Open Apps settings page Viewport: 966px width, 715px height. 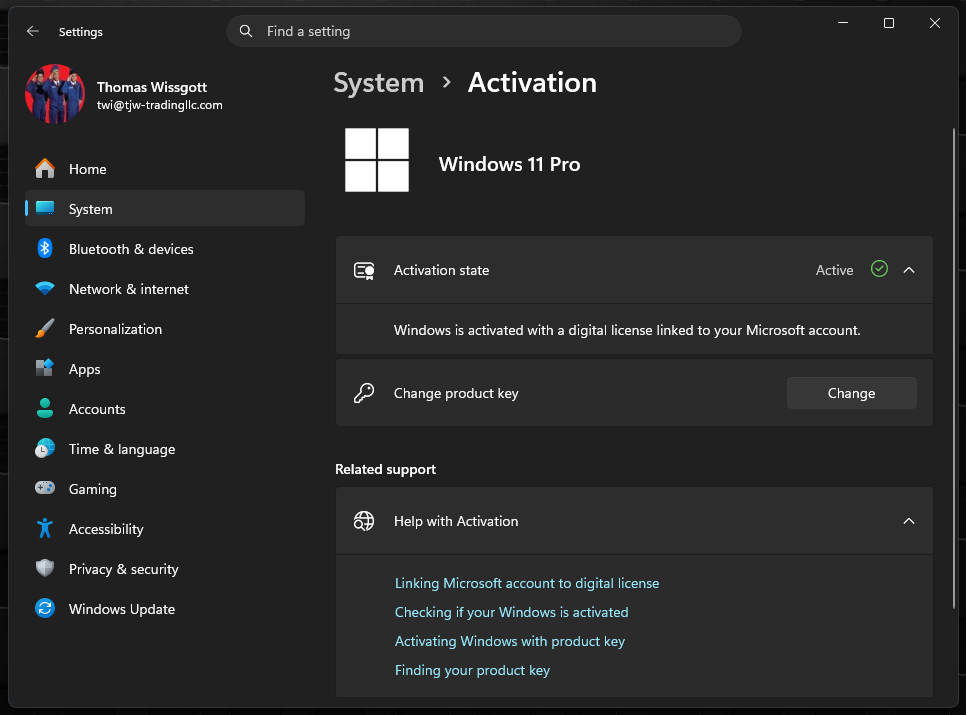click(x=164, y=369)
